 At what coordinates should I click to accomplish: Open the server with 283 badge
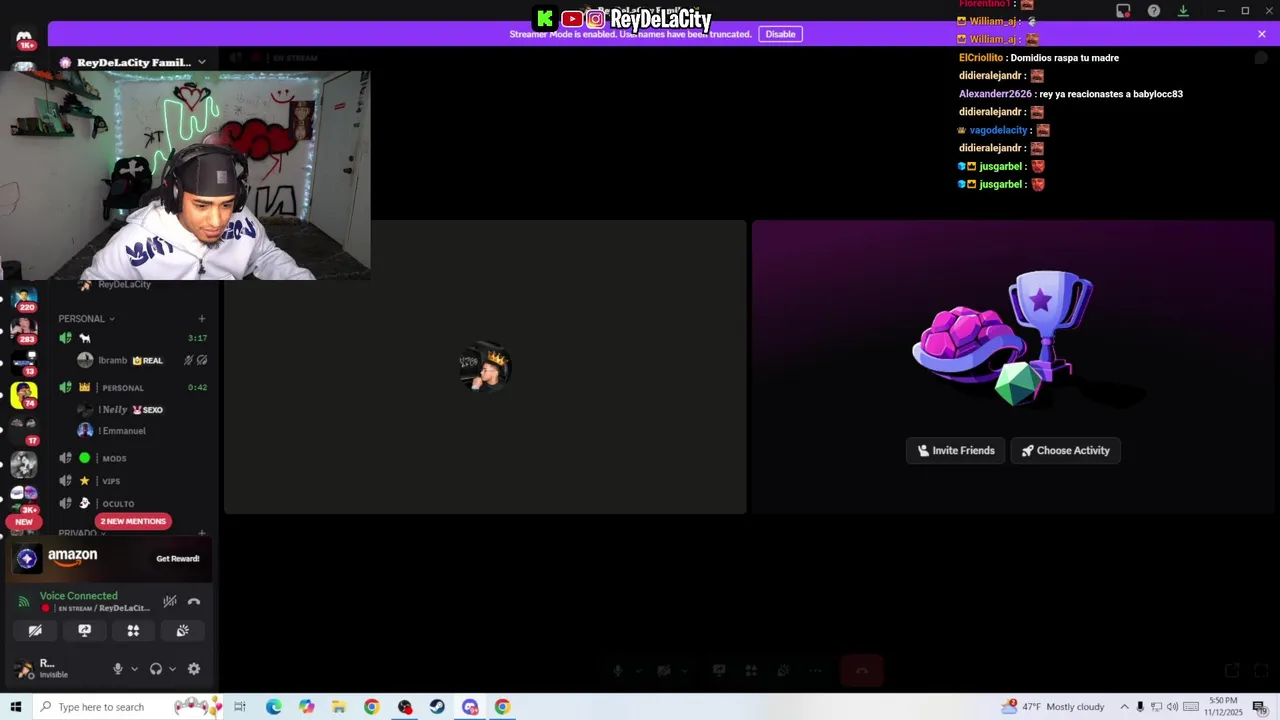(x=24, y=330)
